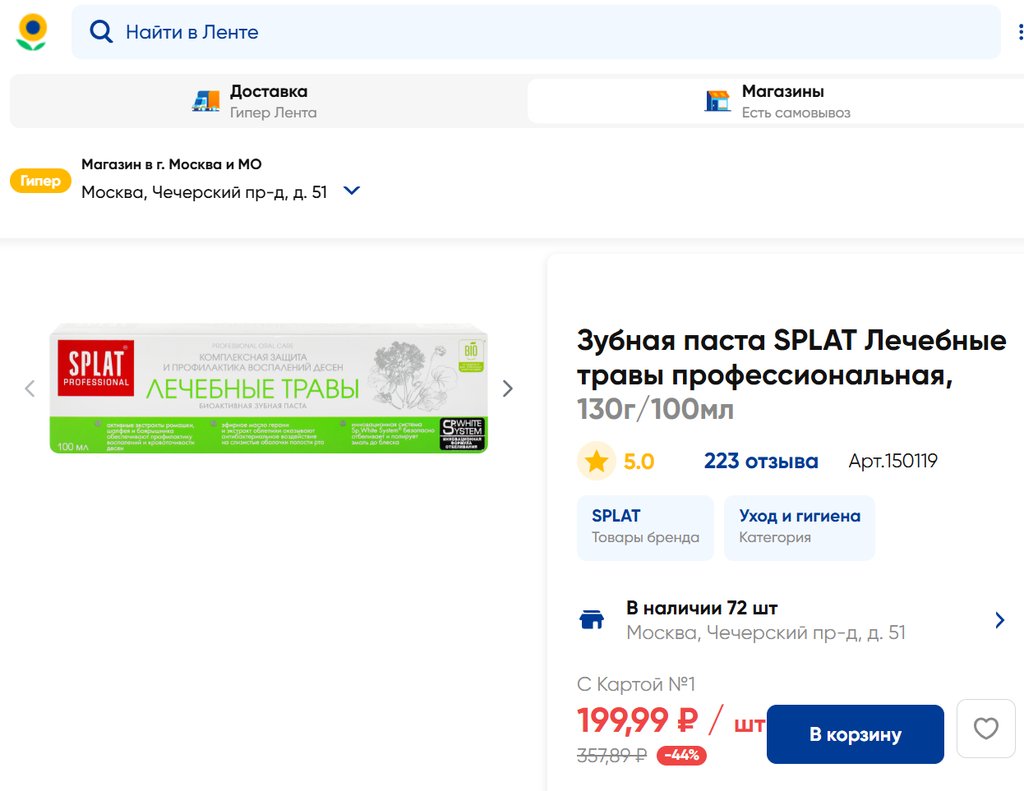Click the delivery truck icon
Screen dimensions: 1024x791
[206, 101]
